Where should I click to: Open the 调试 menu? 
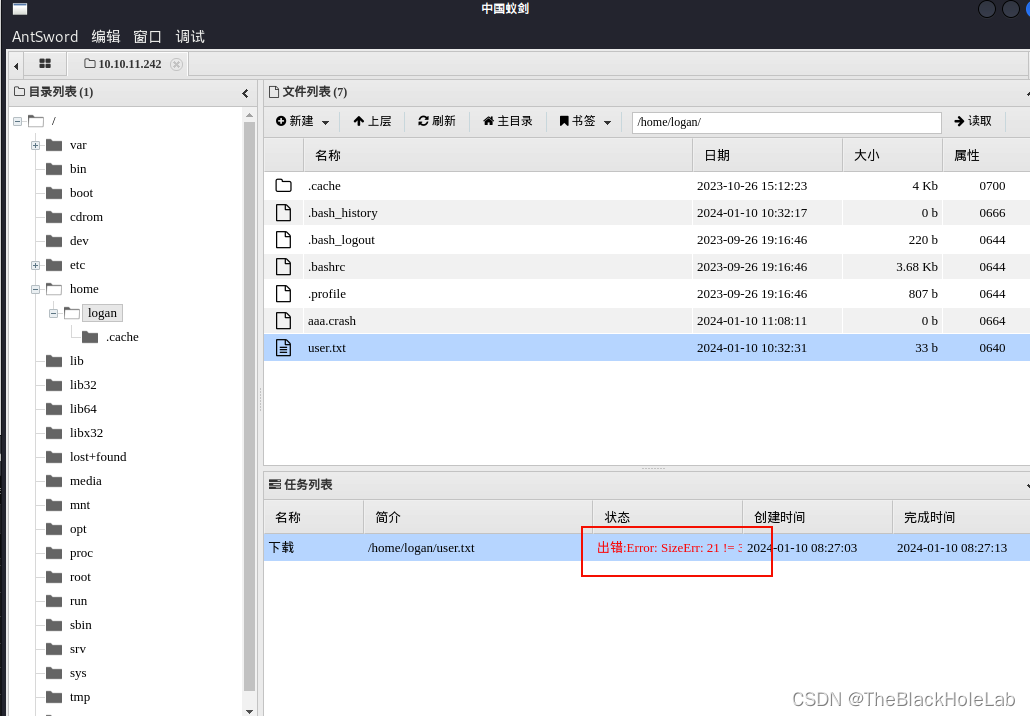tap(189, 37)
